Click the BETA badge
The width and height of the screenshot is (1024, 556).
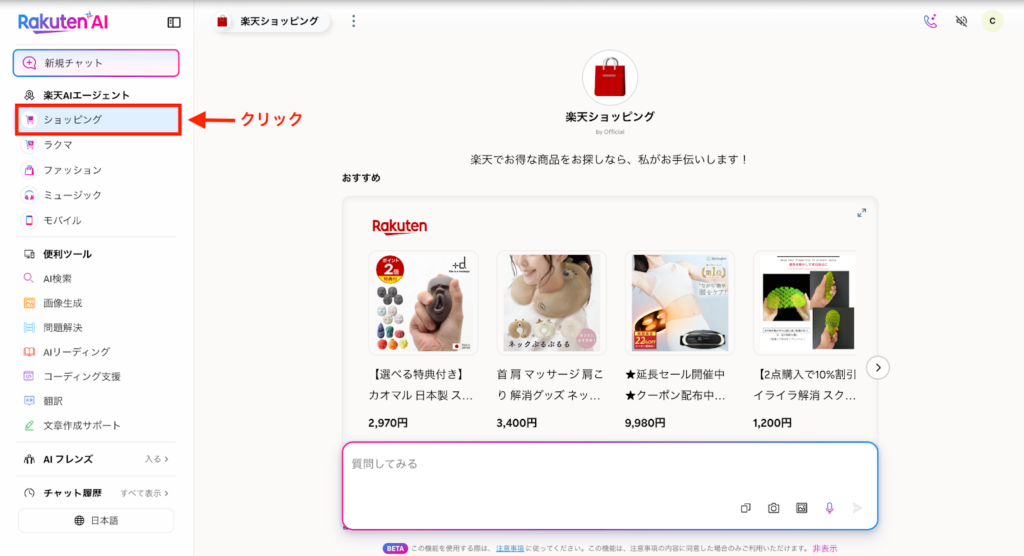(395, 549)
